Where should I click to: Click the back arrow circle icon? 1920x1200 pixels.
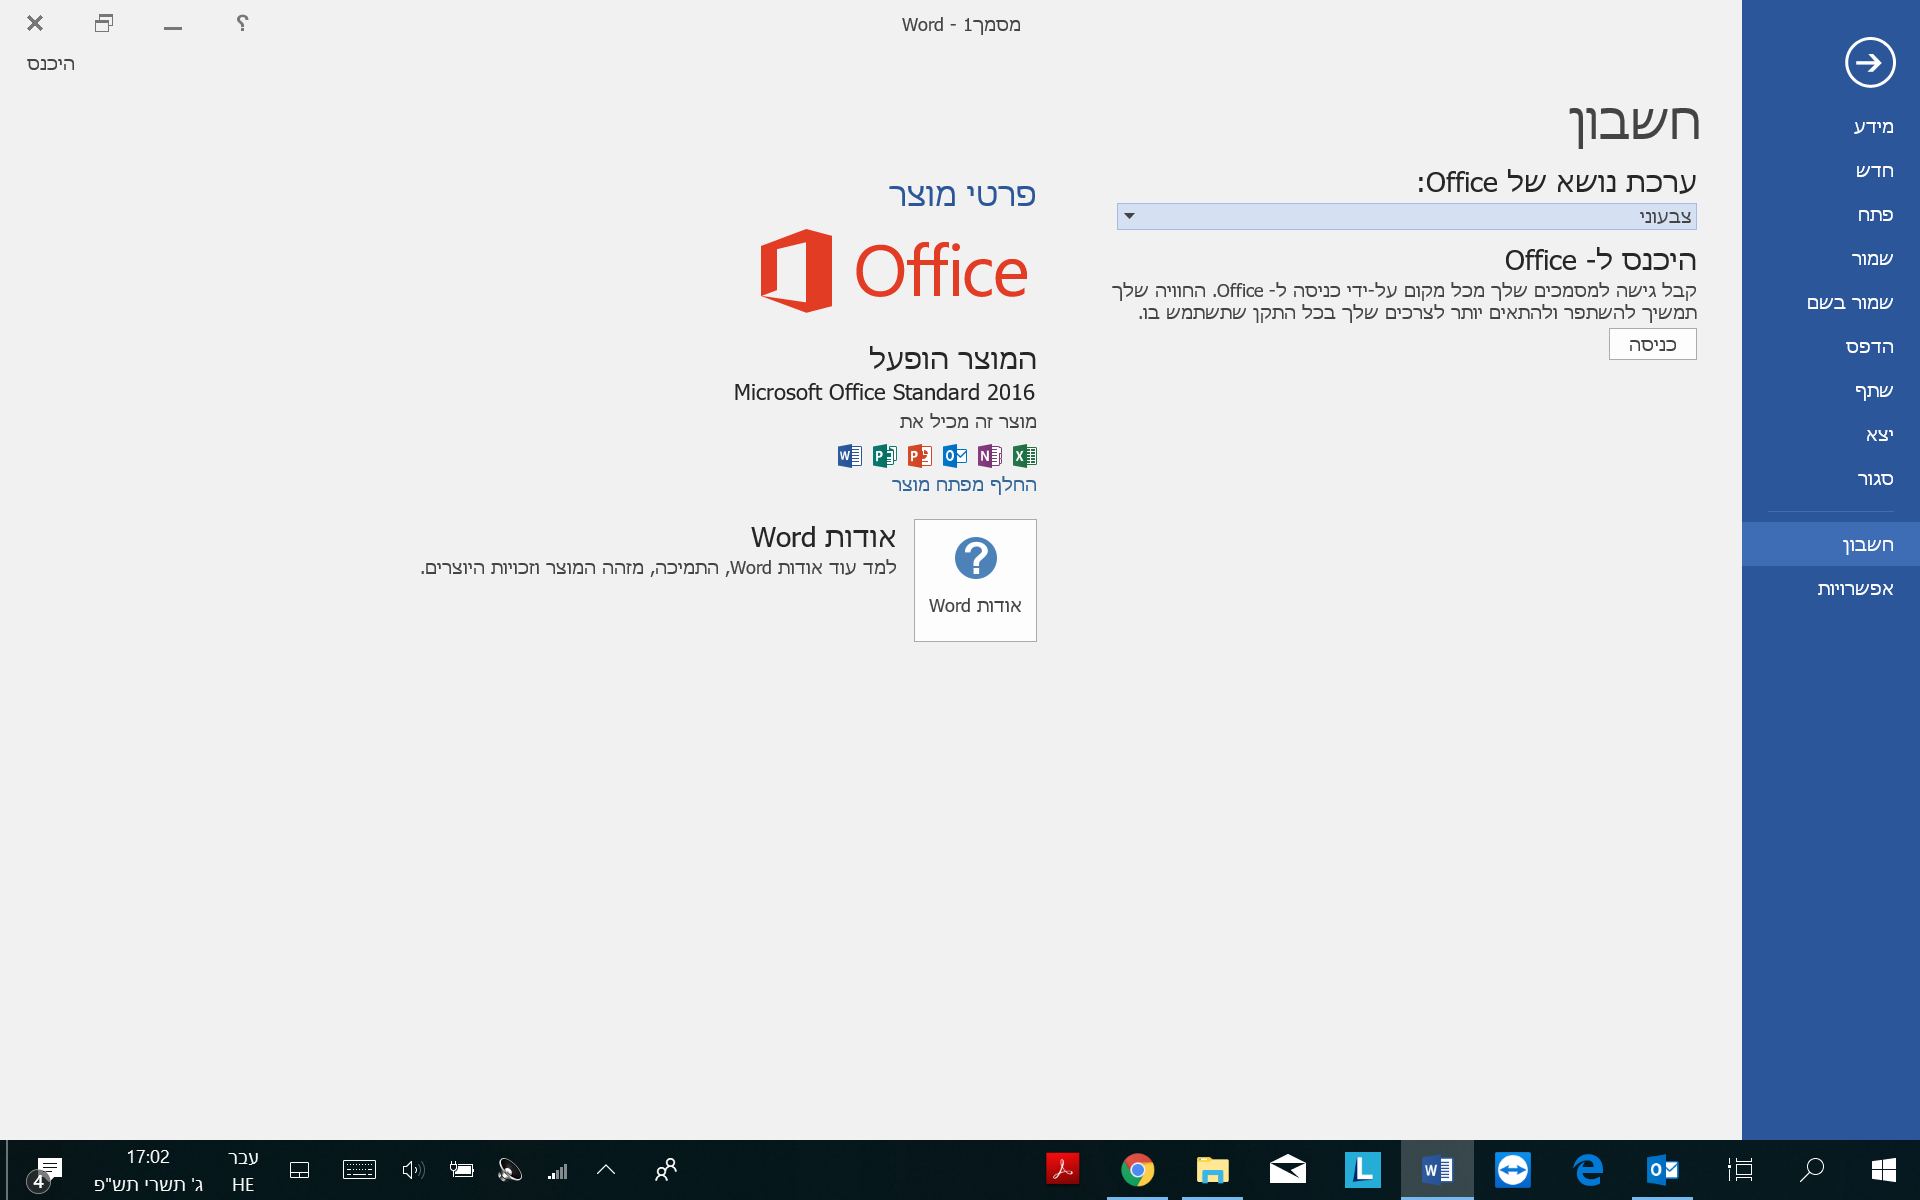click(1869, 63)
